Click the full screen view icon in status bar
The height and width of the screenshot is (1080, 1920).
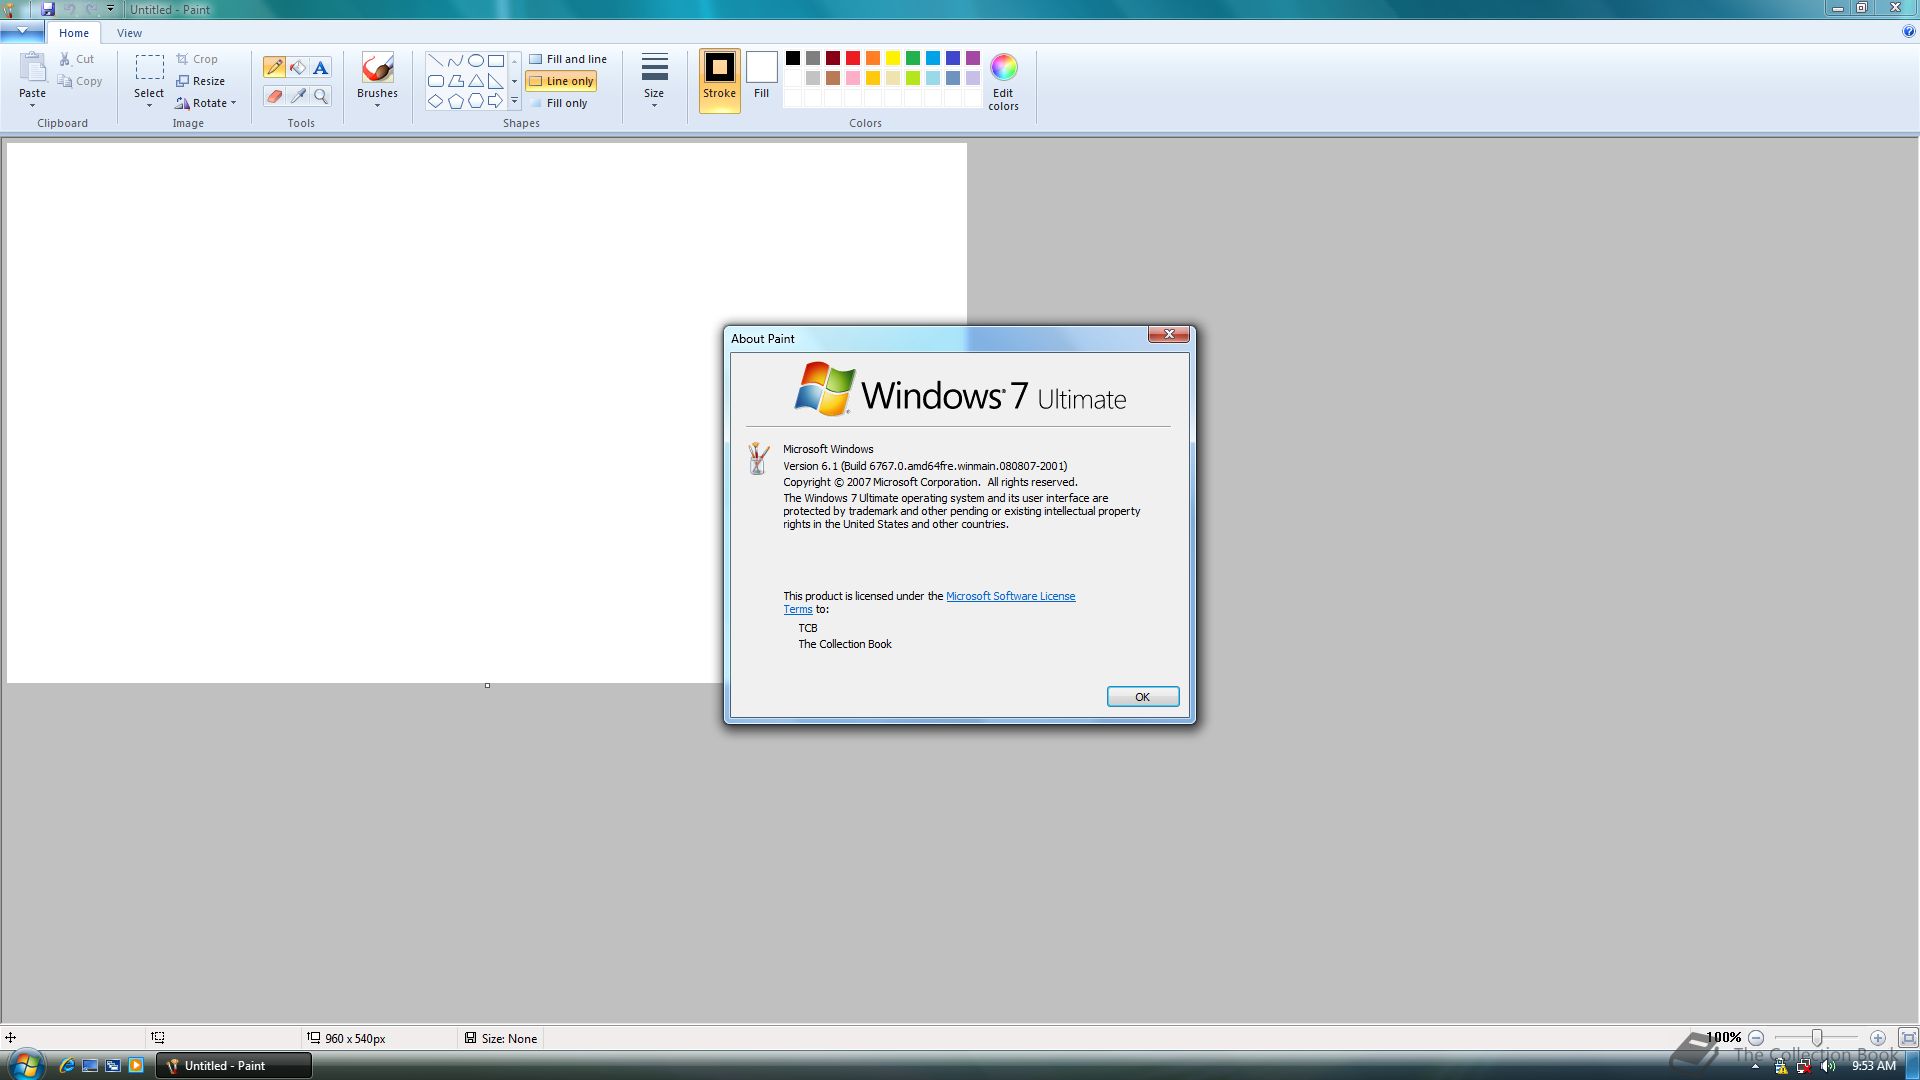click(1908, 1038)
